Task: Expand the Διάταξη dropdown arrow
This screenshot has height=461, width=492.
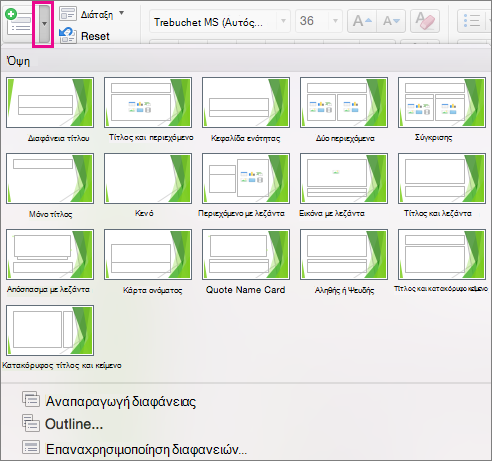Action: (122, 13)
